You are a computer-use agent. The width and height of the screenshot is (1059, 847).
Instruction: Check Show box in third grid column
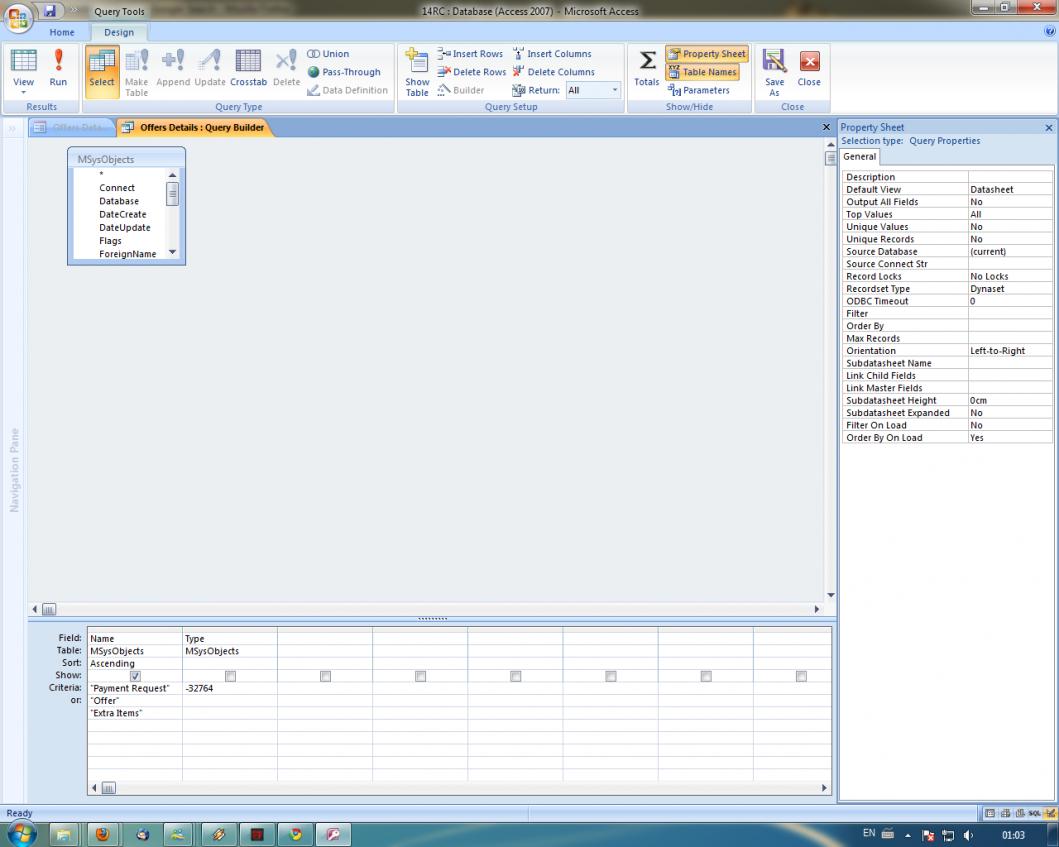pos(326,676)
